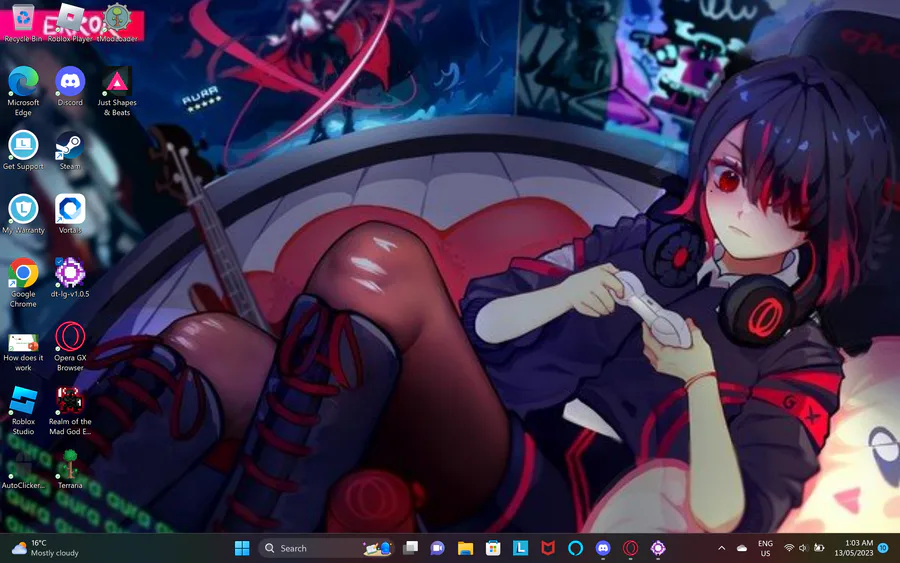
Task: Open Microsoft Edge desktop shortcut
Action: (23, 91)
